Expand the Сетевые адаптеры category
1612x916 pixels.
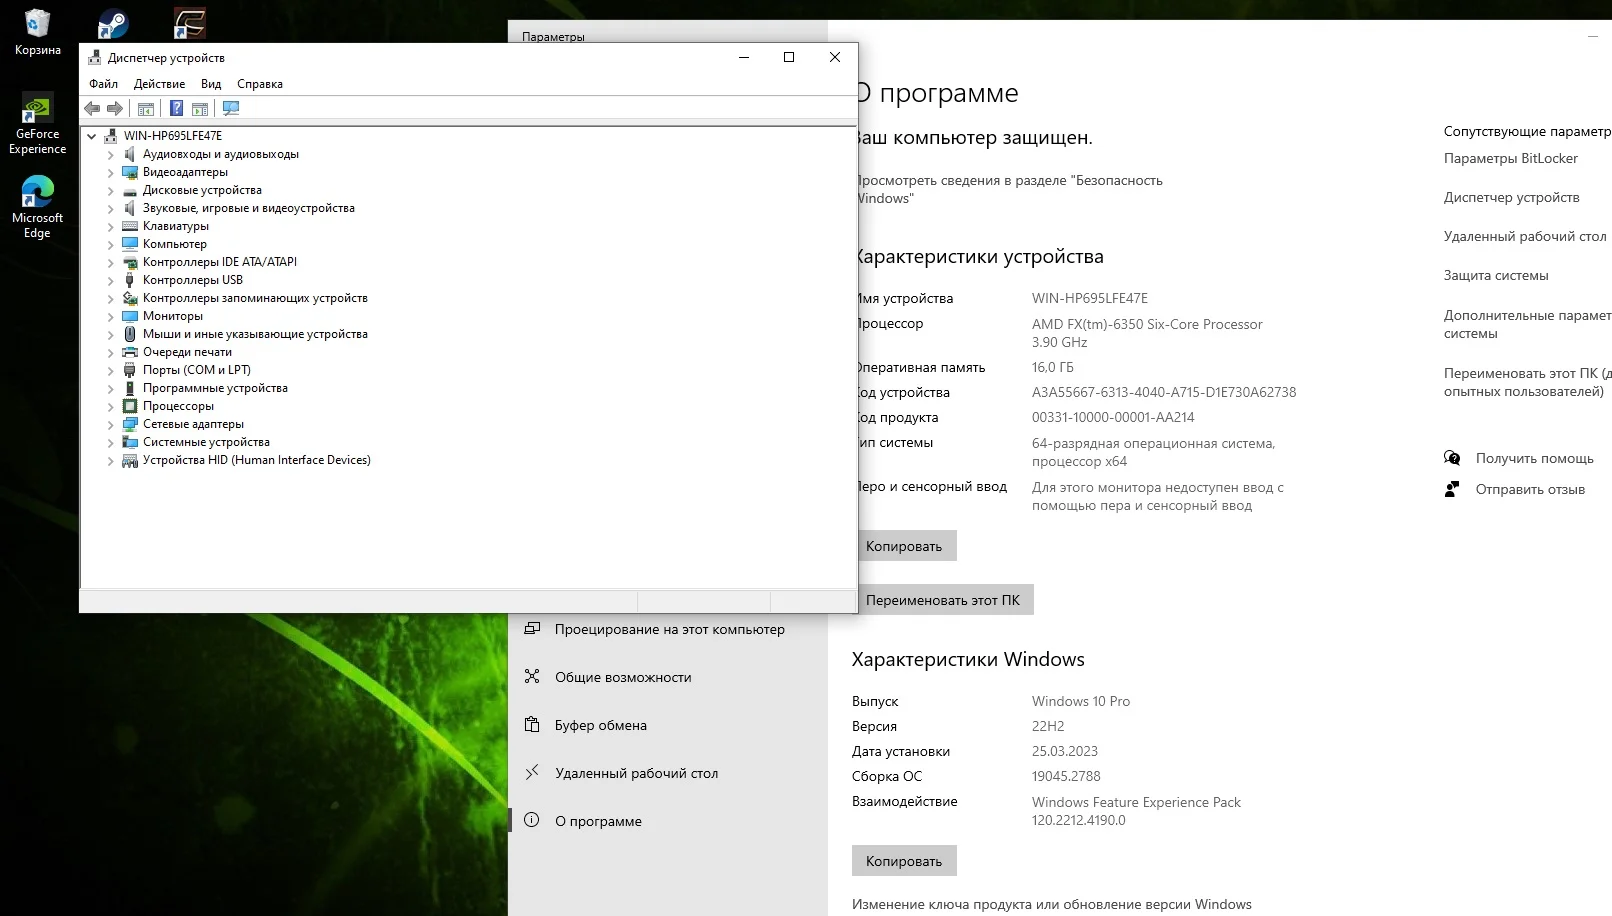tap(111, 424)
